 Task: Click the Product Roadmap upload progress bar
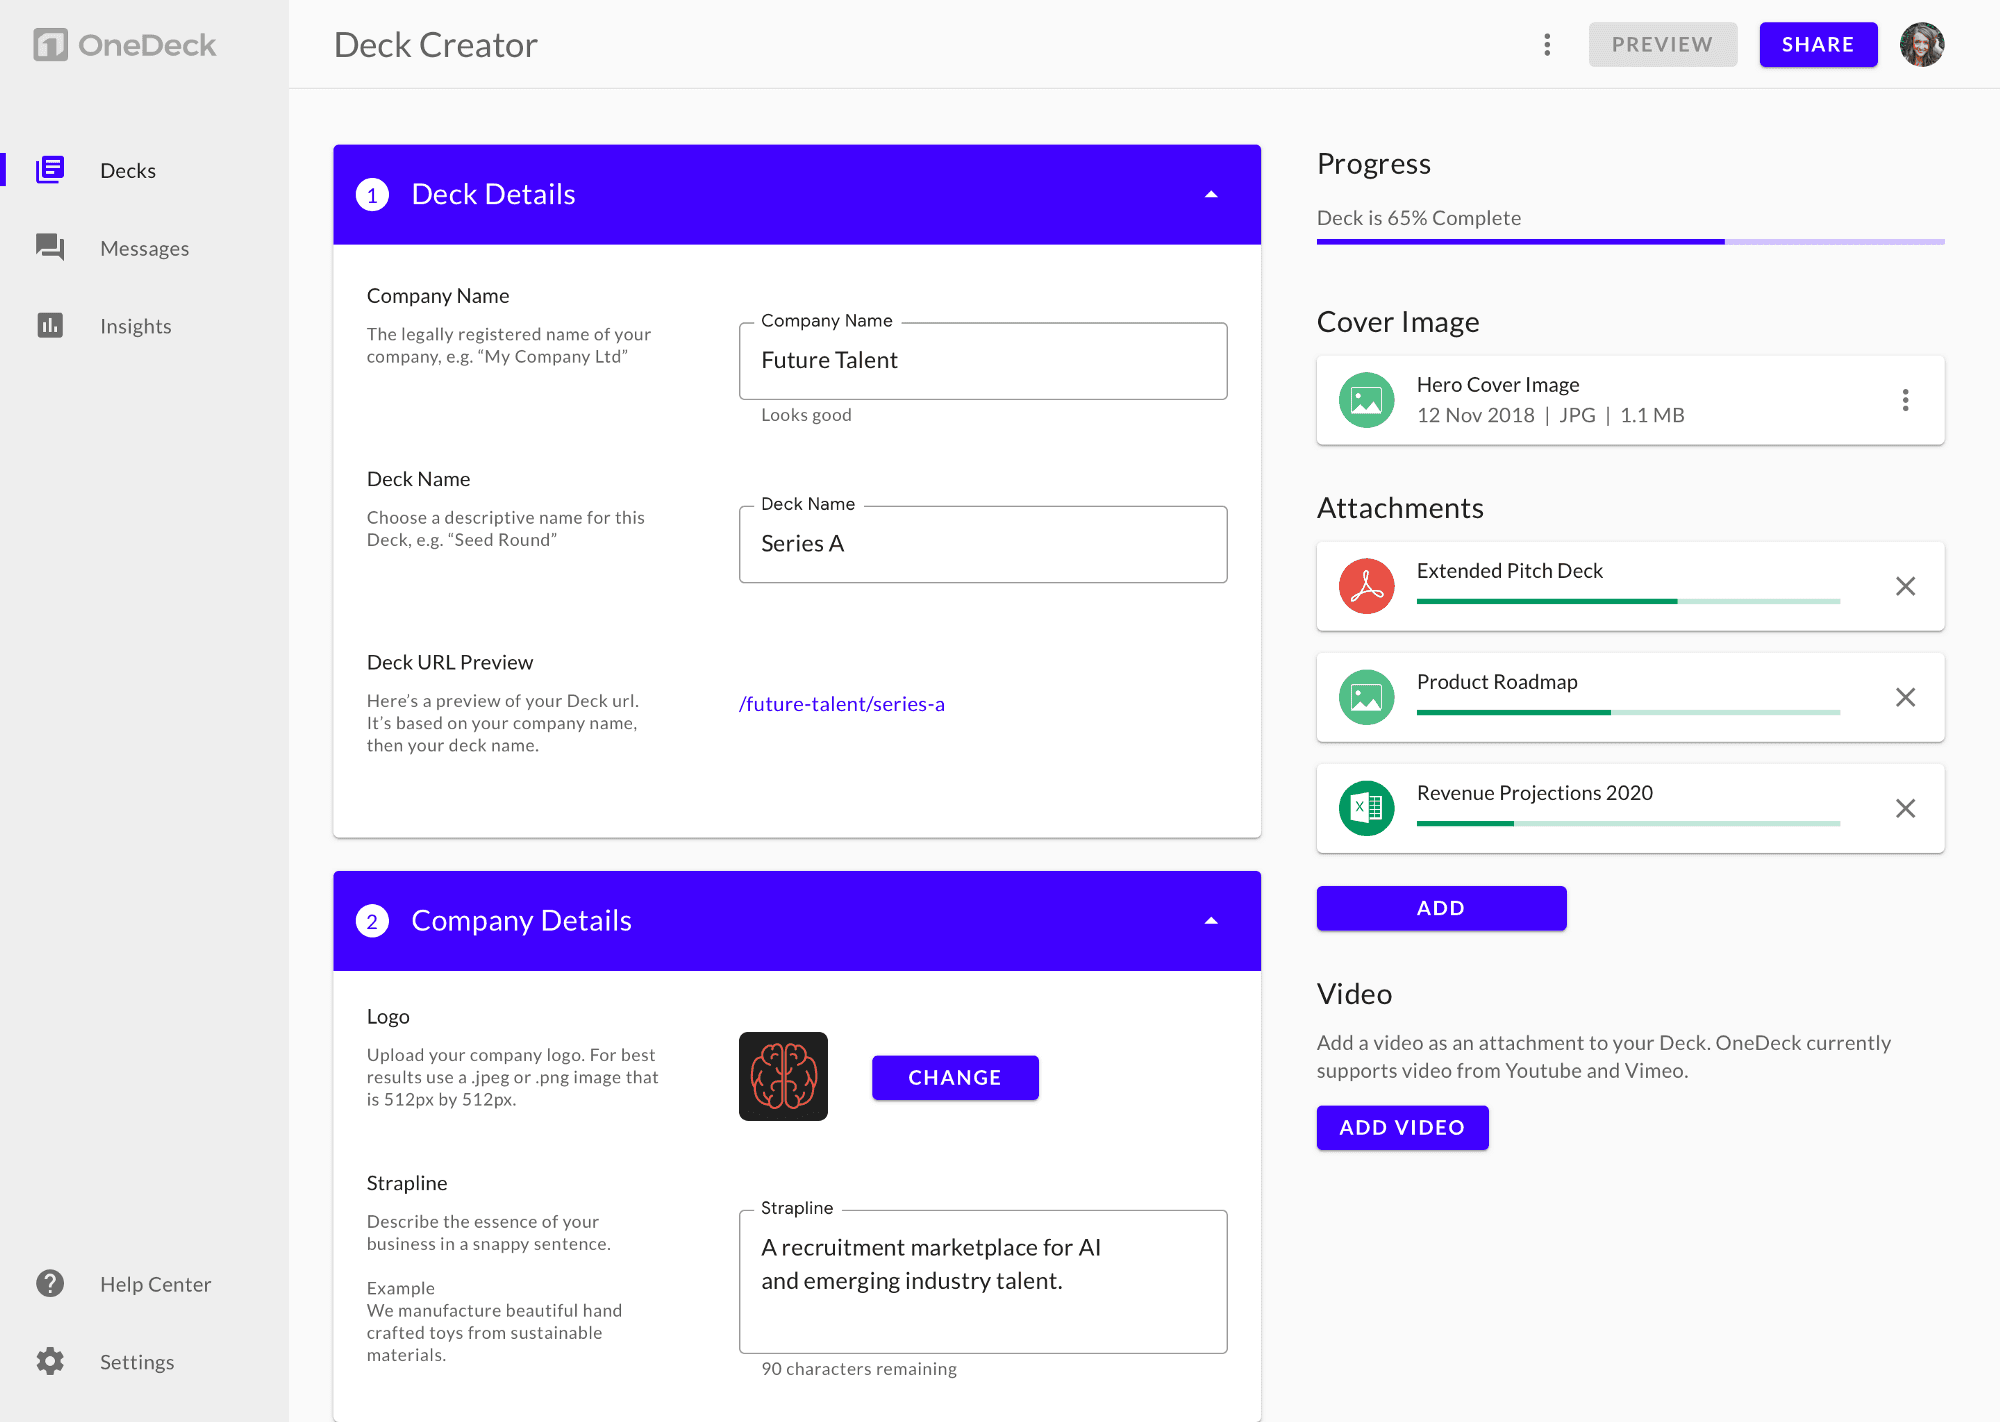(x=1628, y=712)
